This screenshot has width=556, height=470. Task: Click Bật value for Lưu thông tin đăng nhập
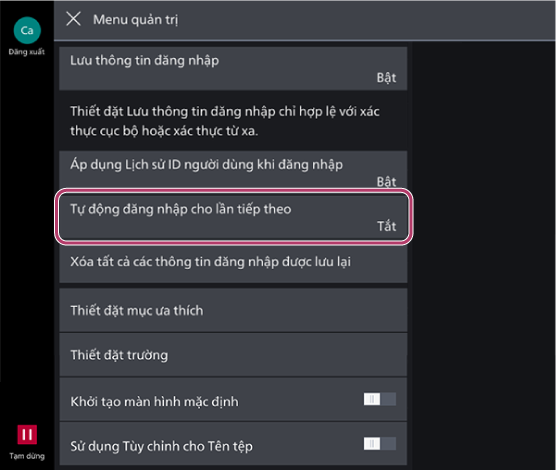tap(387, 78)
